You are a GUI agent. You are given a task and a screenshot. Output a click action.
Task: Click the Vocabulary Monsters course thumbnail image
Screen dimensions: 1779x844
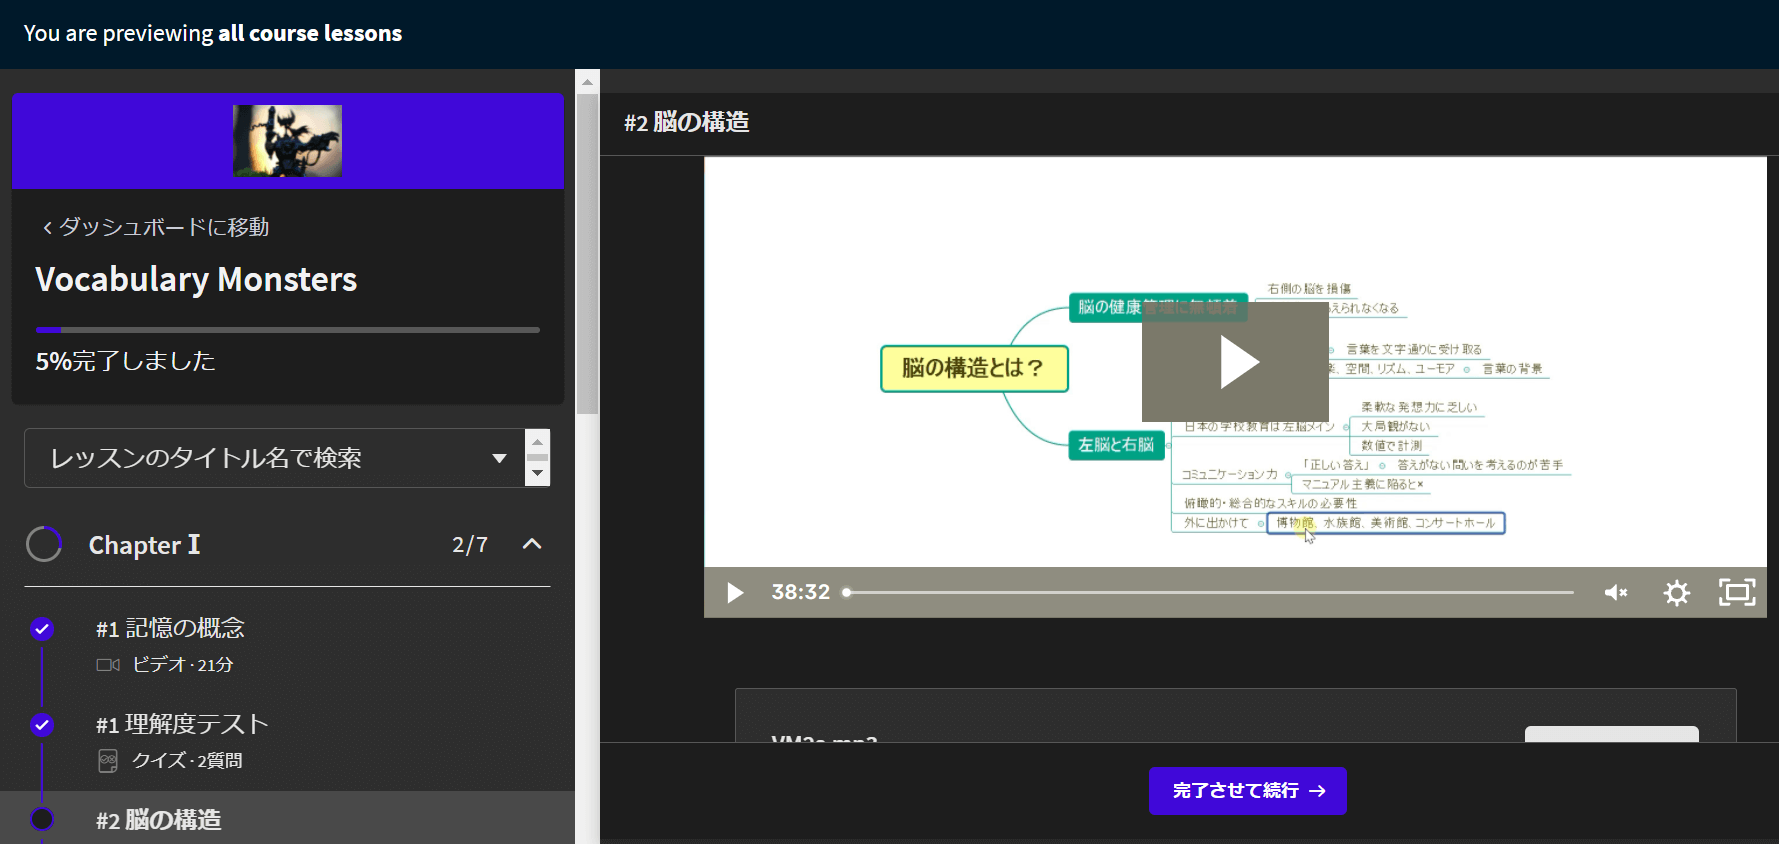click(x=287, y=141)
